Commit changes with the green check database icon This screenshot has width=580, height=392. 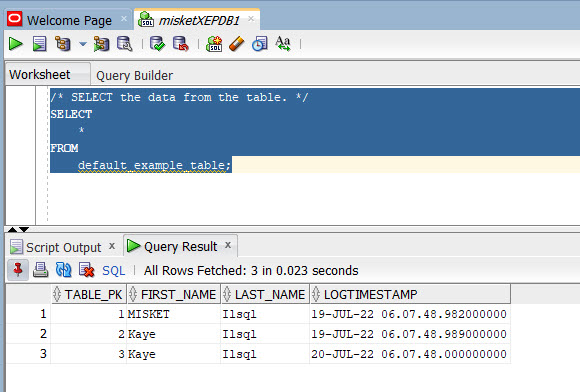coord(158,44)
